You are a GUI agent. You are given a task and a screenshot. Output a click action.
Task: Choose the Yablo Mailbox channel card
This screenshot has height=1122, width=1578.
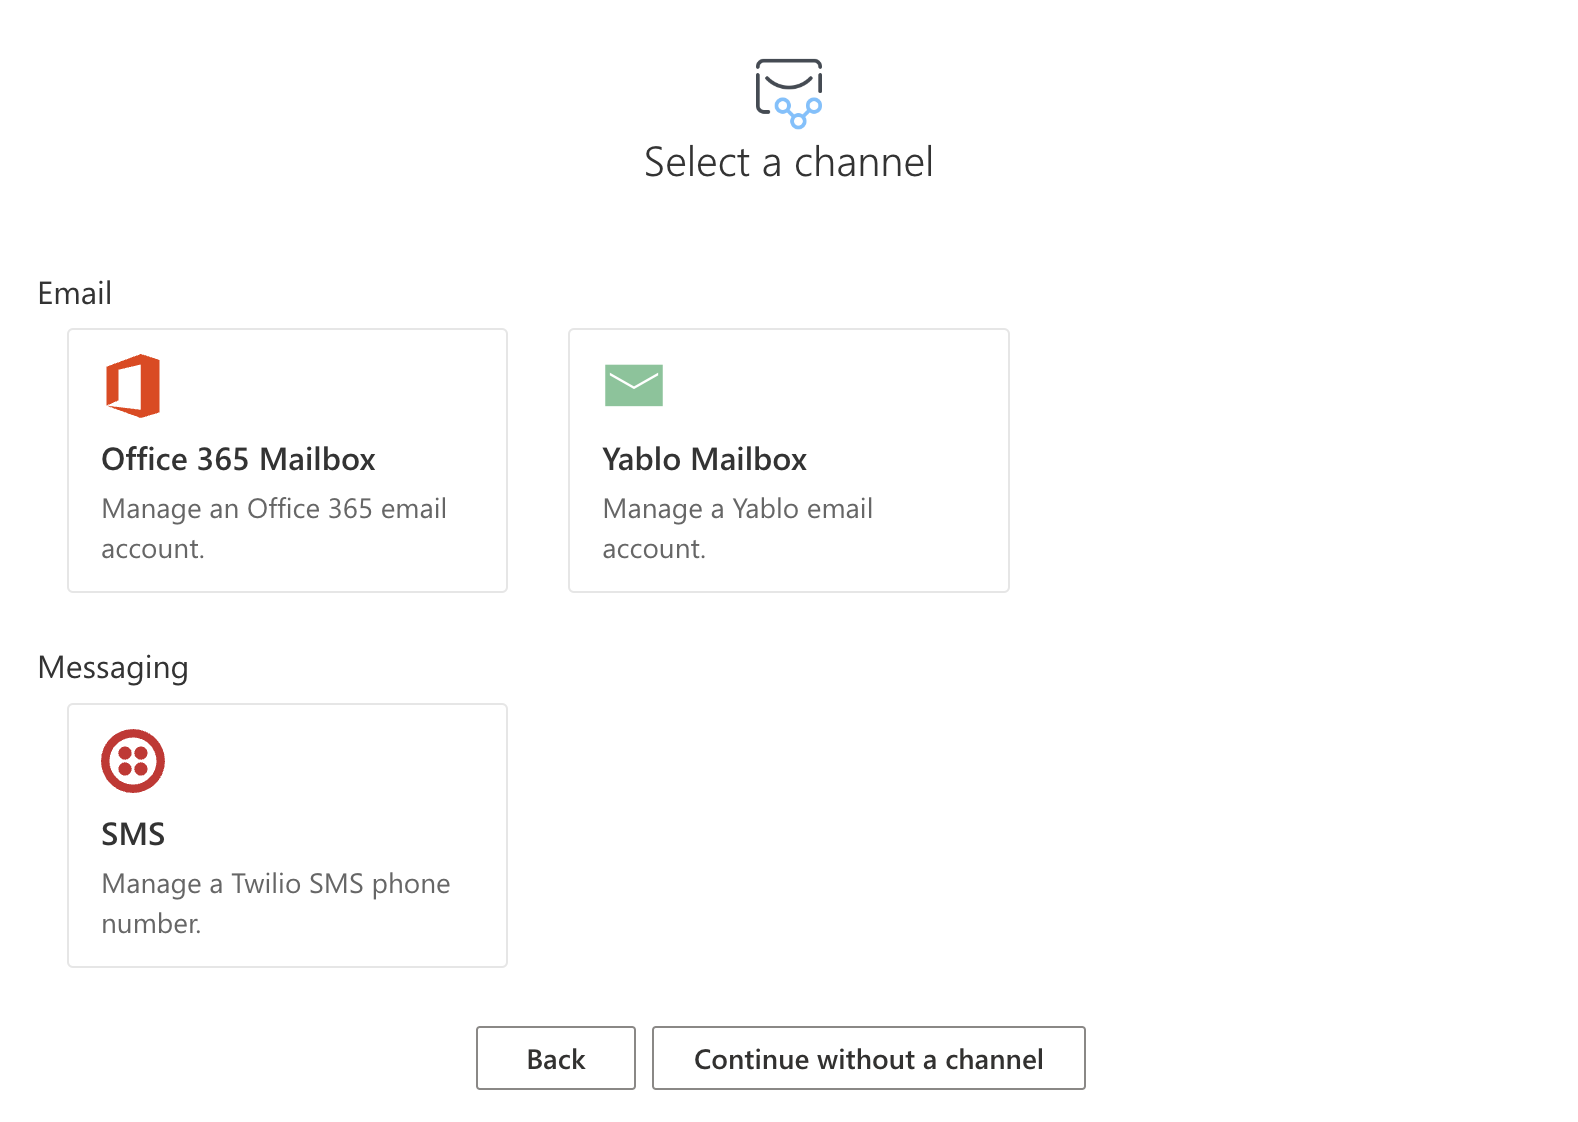coord(788,460)
